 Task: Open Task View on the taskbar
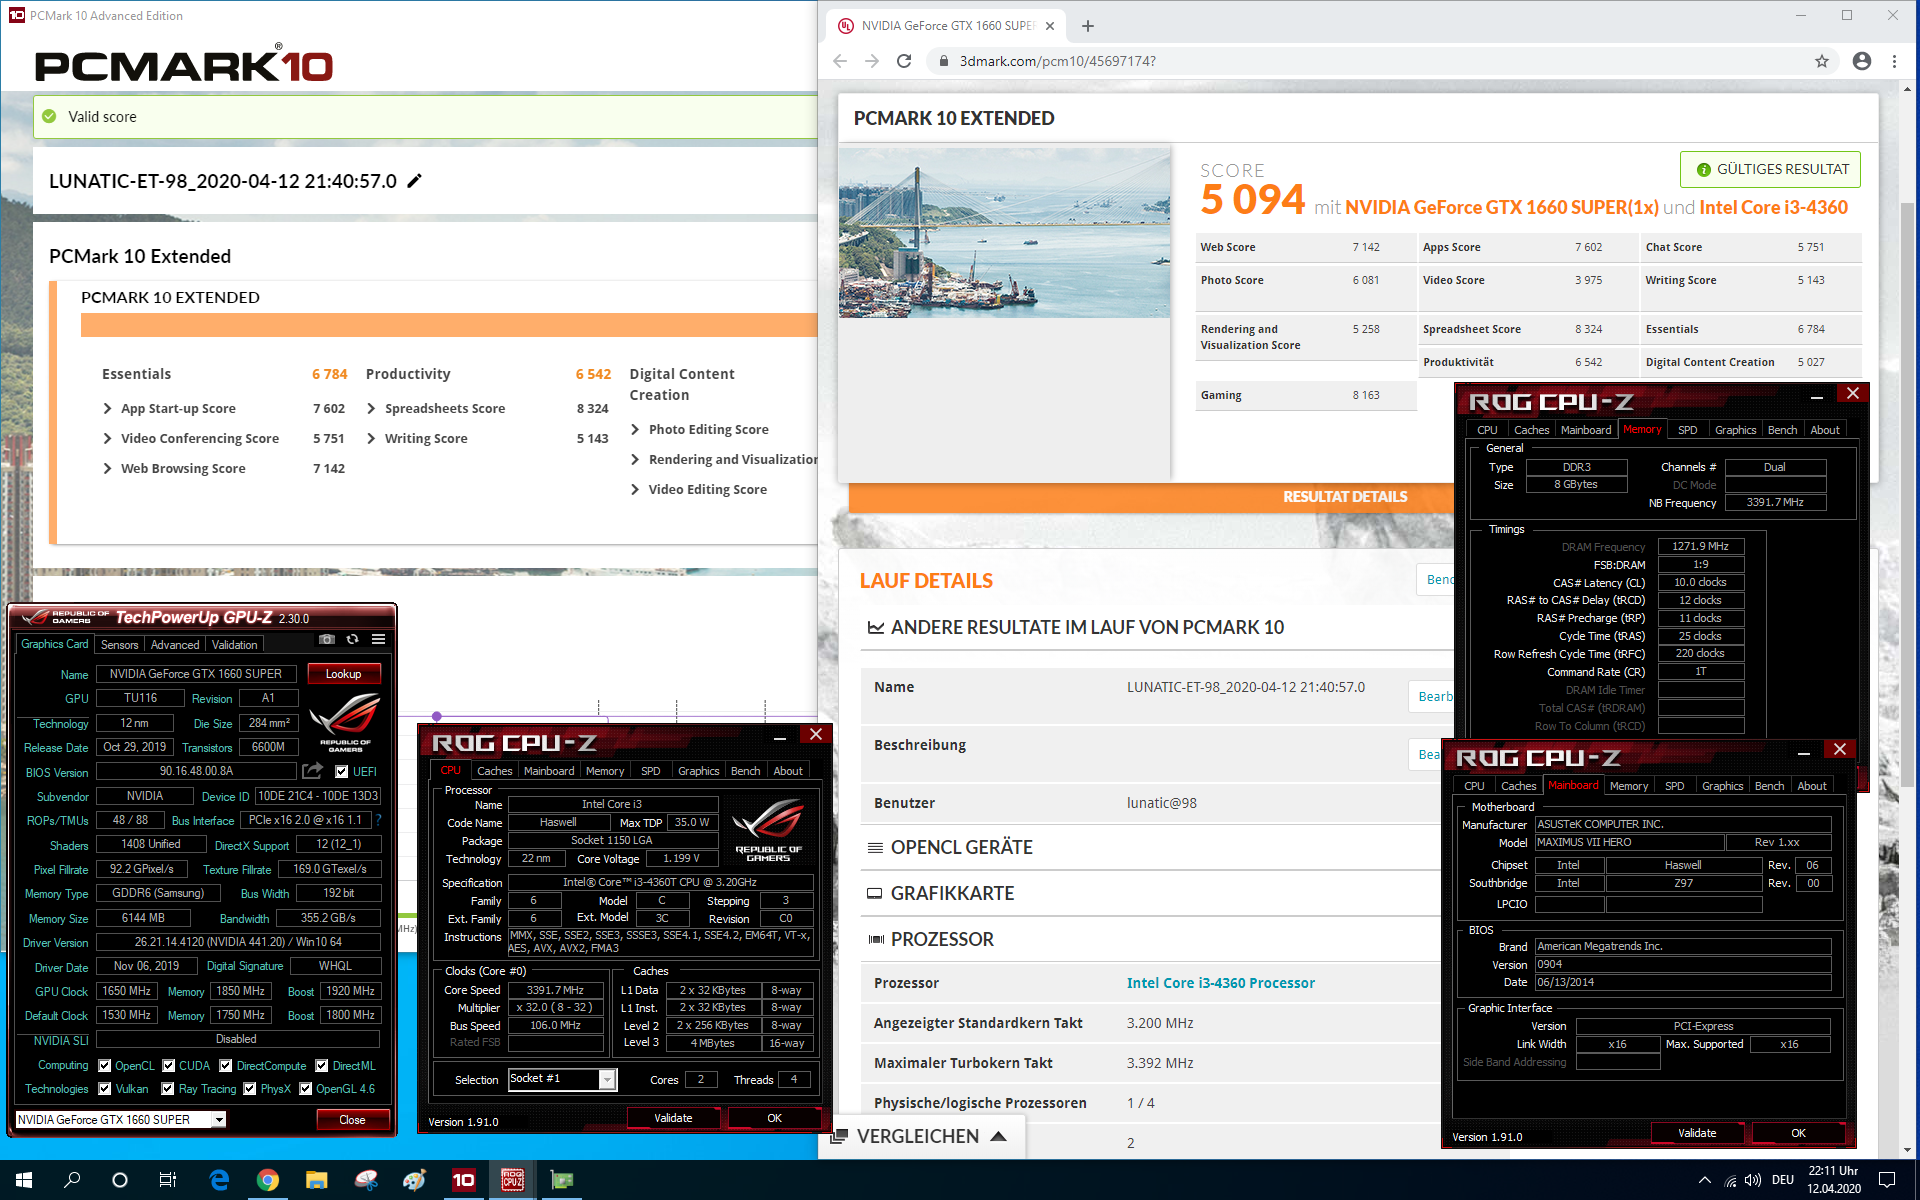click(x=168, y=1180)
